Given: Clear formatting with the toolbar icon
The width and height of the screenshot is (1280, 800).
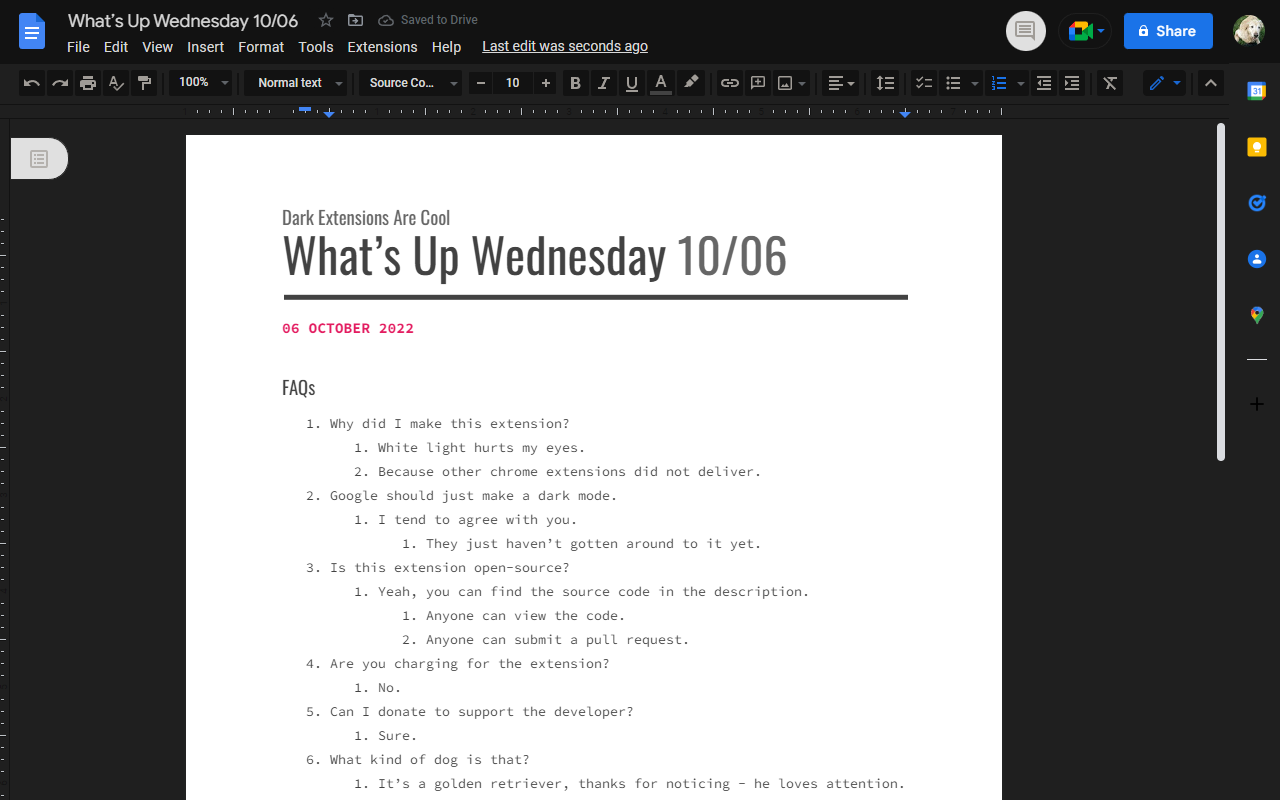Looking at the screenshot, I should [x=1109, y=83].
